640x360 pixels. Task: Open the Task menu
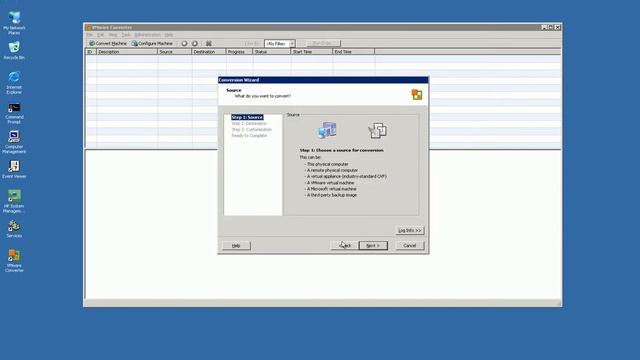pos(126,35)
